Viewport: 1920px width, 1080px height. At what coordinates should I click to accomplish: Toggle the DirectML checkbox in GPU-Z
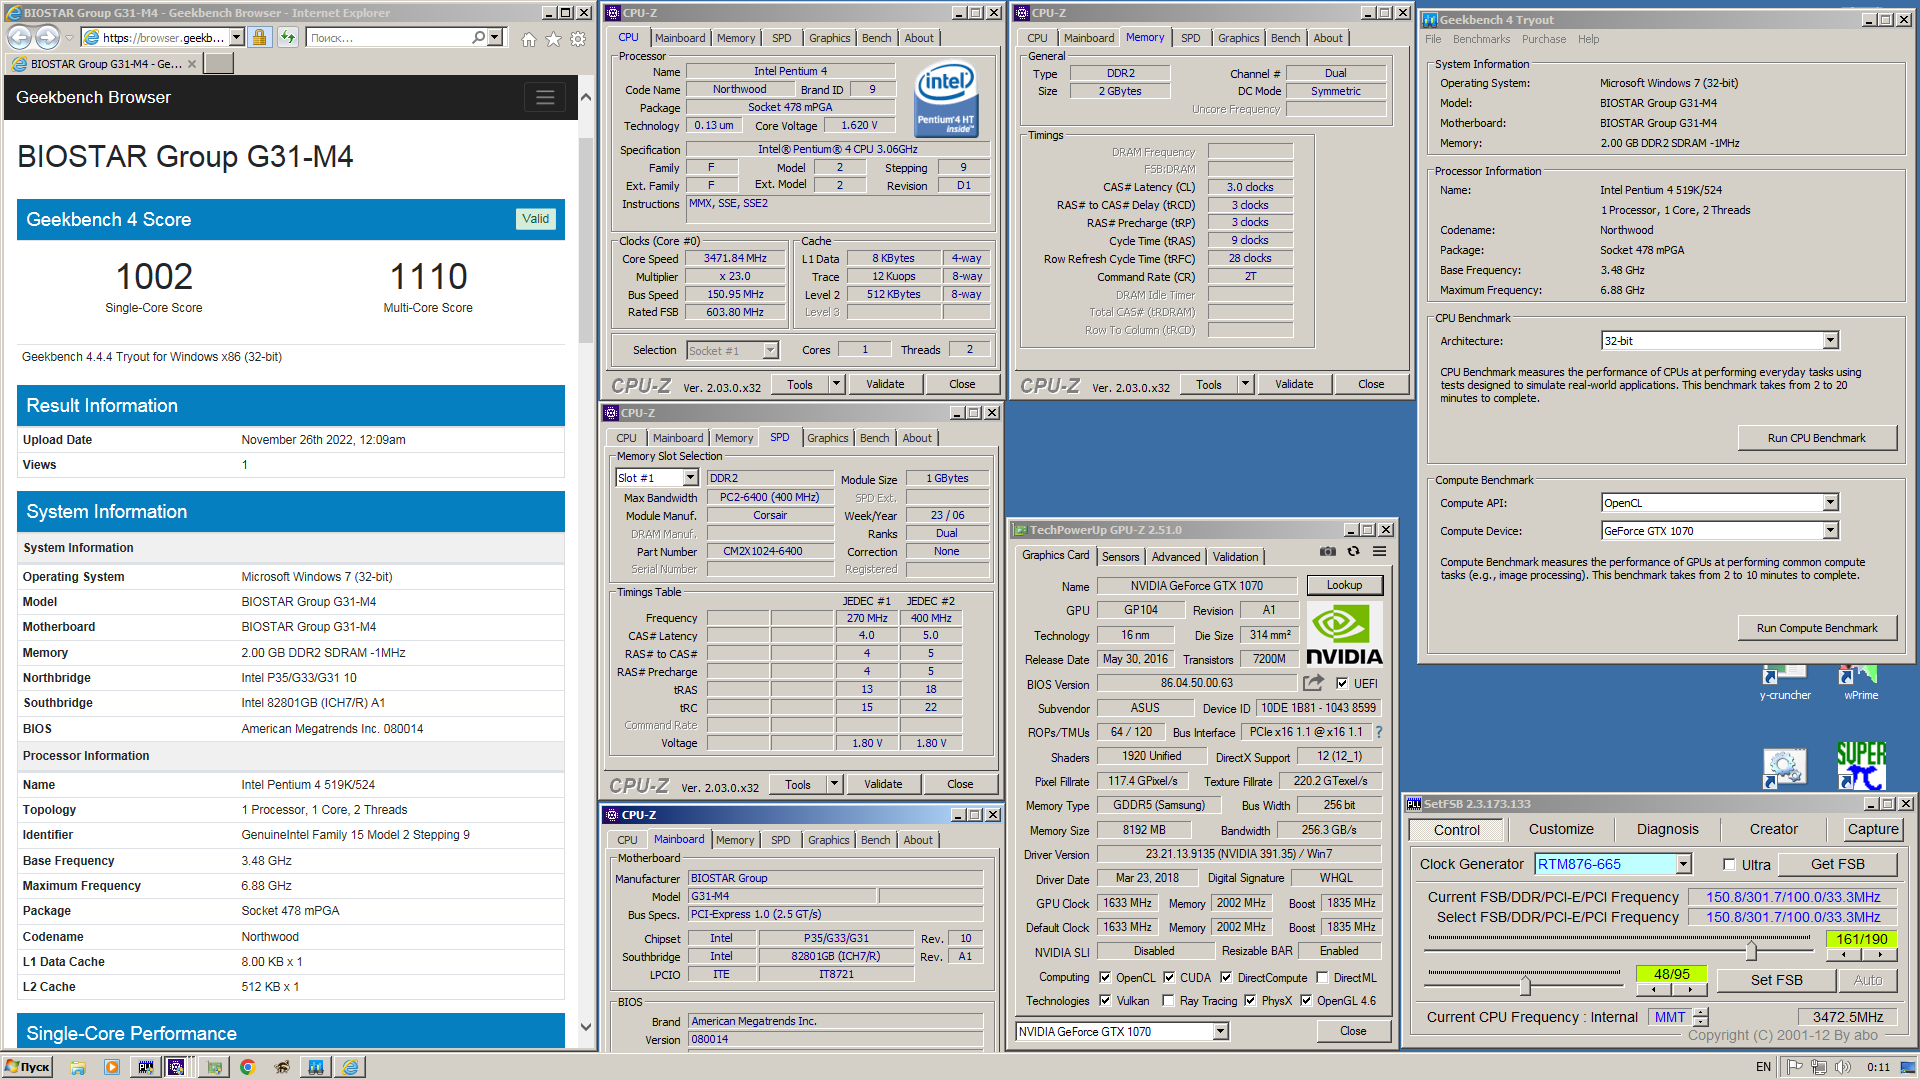(x=1322, y=978)
